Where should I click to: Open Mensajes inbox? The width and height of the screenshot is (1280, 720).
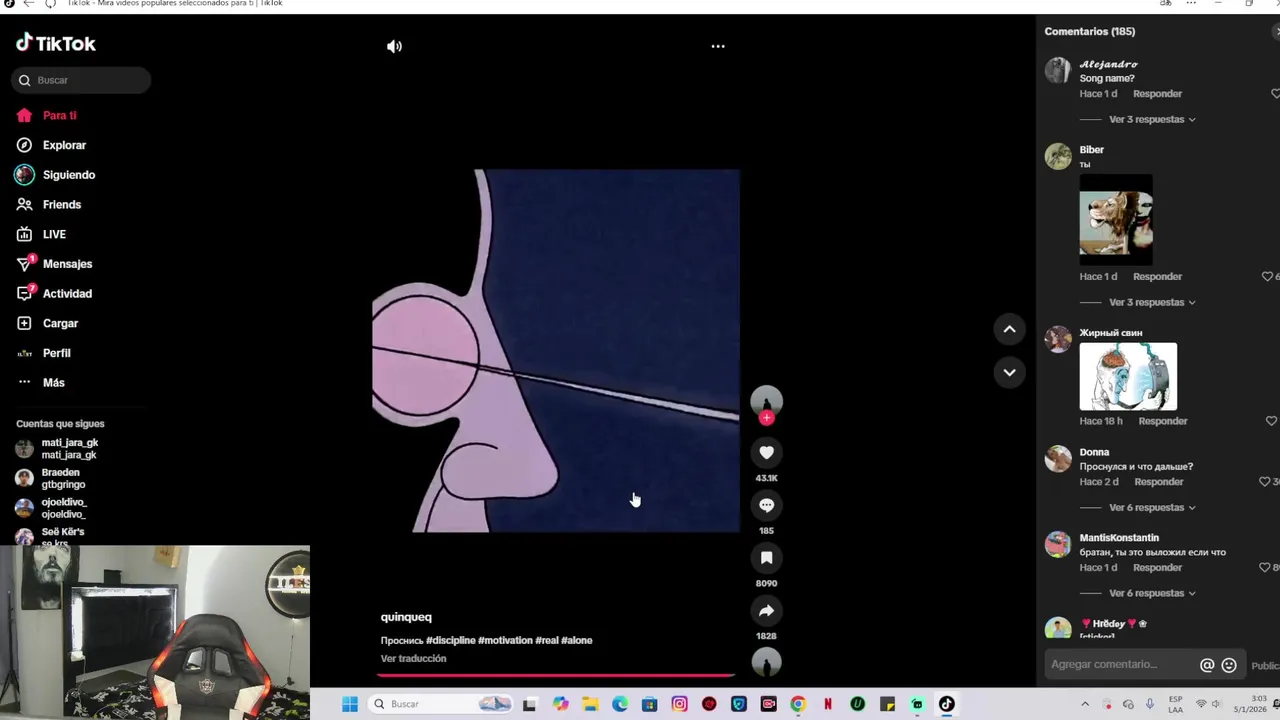[53, 264]
